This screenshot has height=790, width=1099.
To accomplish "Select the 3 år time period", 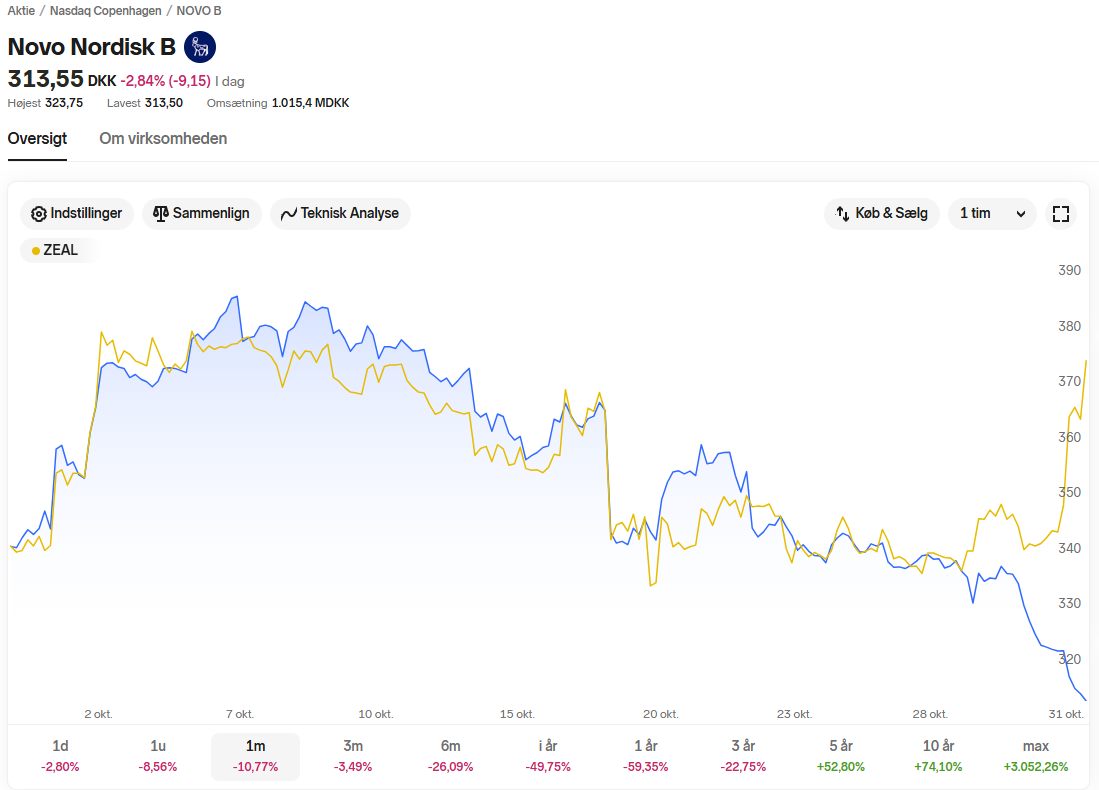I will [743, 756].
